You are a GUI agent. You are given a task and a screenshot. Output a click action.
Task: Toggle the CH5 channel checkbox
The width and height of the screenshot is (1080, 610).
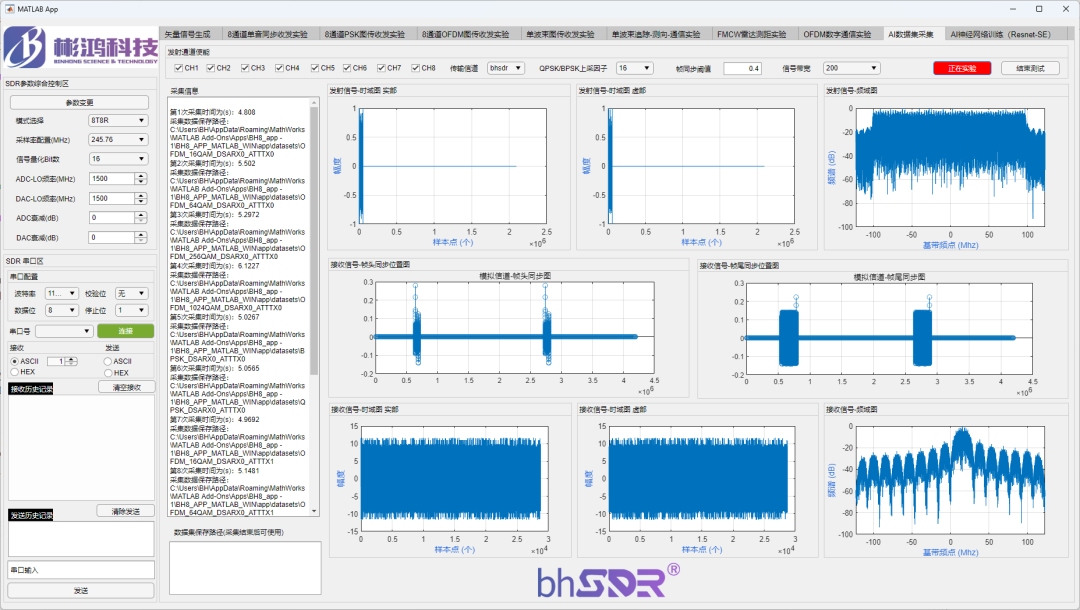pyautogui.click(x=315, y=68)
